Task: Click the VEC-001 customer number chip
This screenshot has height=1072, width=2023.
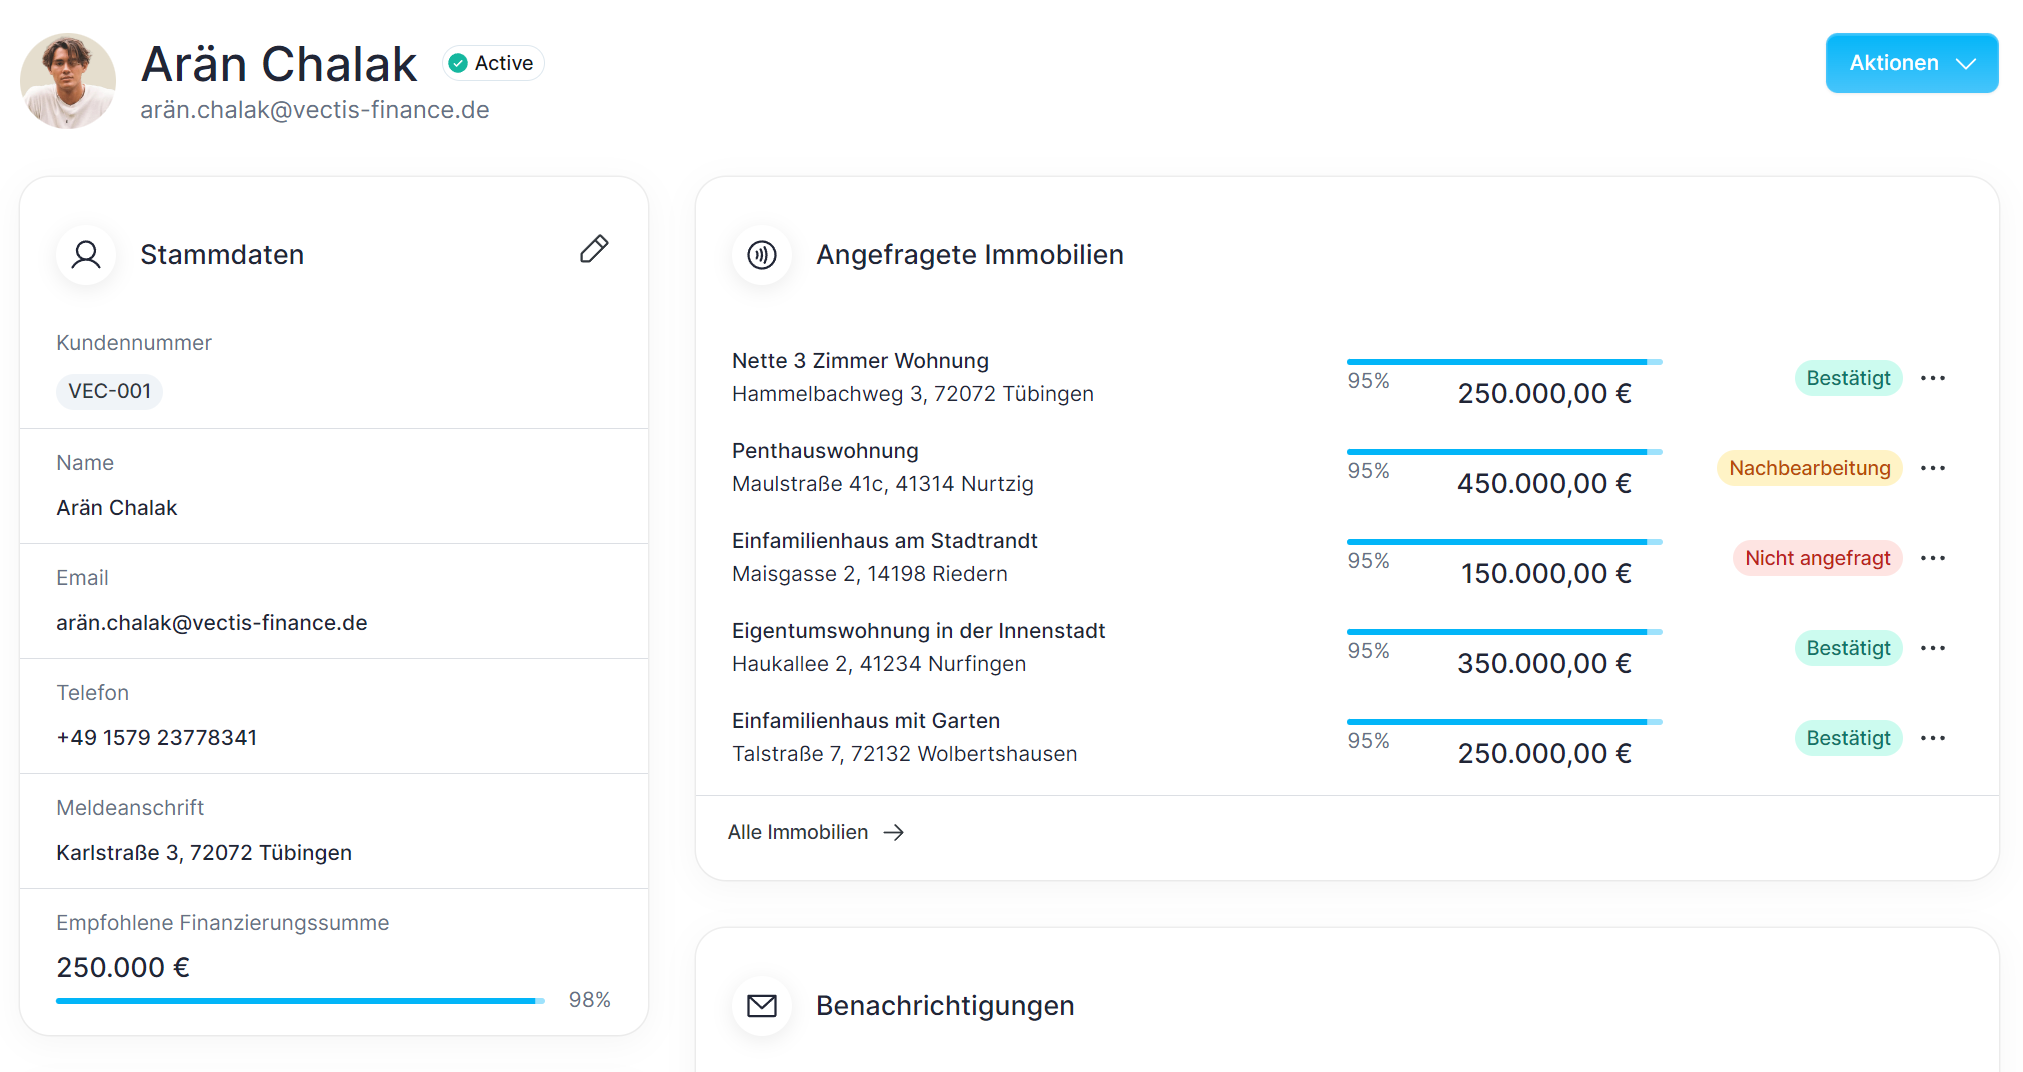Action: pos(109,391)
